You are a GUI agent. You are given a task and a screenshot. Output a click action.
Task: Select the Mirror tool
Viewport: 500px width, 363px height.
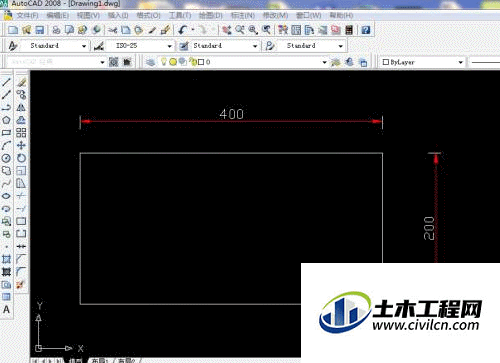21,107
